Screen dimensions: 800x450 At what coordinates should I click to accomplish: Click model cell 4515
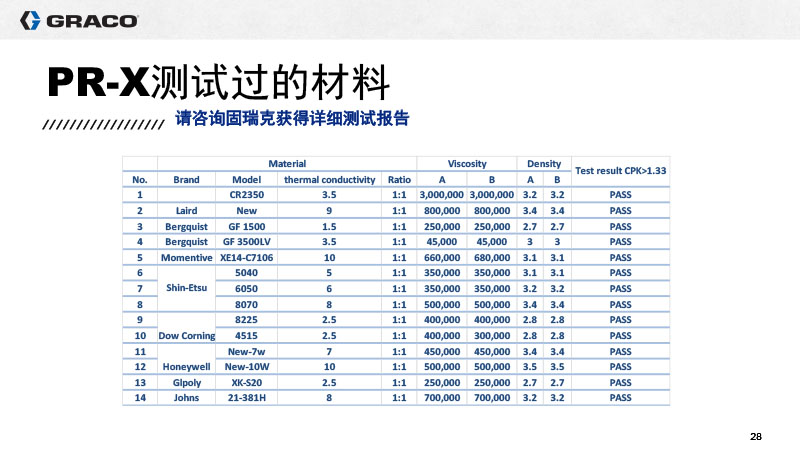pyautogui.click(x=246, y=336)
